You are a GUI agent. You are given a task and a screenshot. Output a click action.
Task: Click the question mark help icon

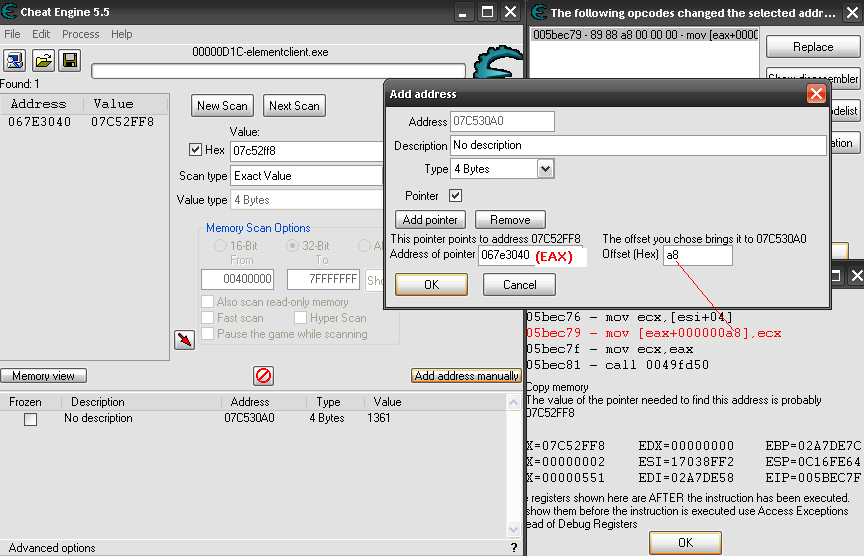pos(514,547)
